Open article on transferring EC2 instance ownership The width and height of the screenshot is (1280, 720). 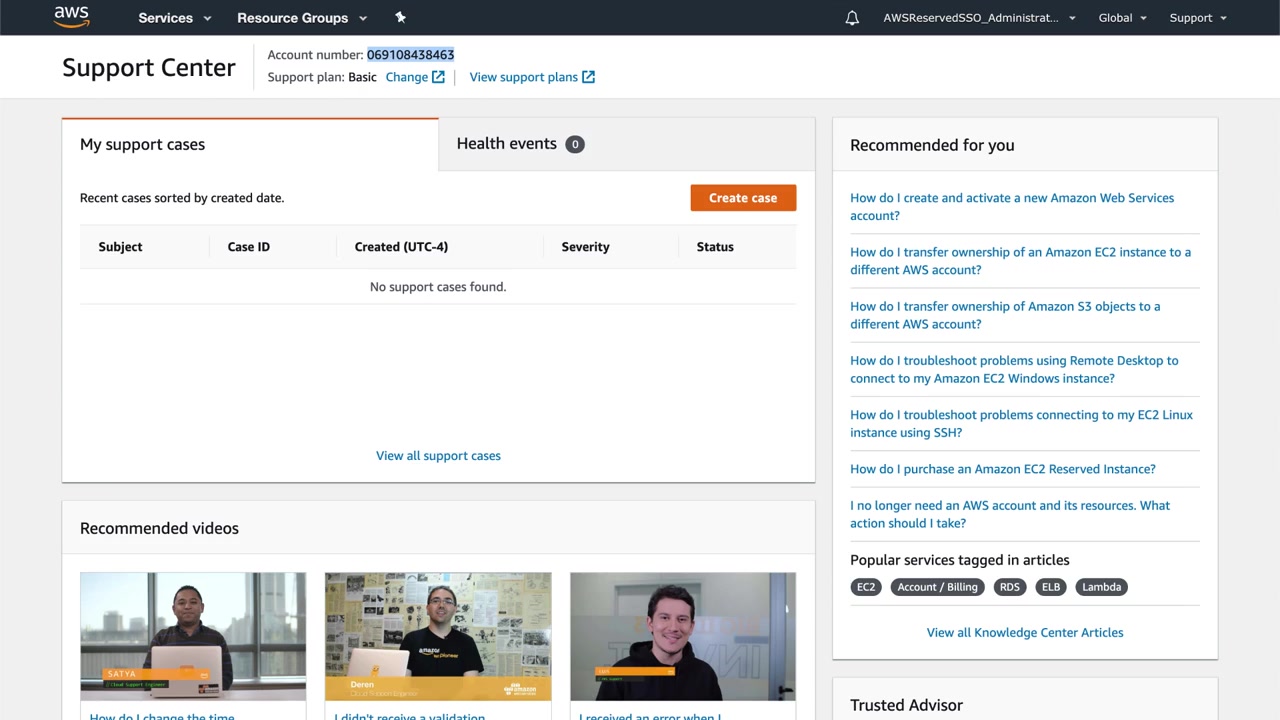click(x=1020, y=261)
